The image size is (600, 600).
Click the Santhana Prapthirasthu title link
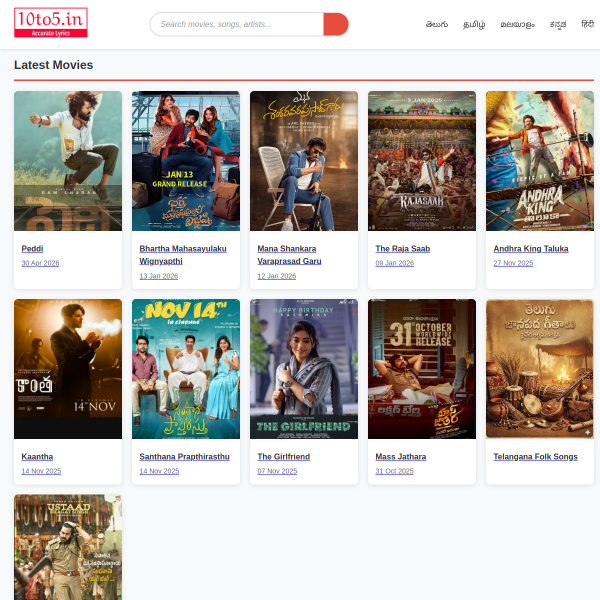coord(184,456)
